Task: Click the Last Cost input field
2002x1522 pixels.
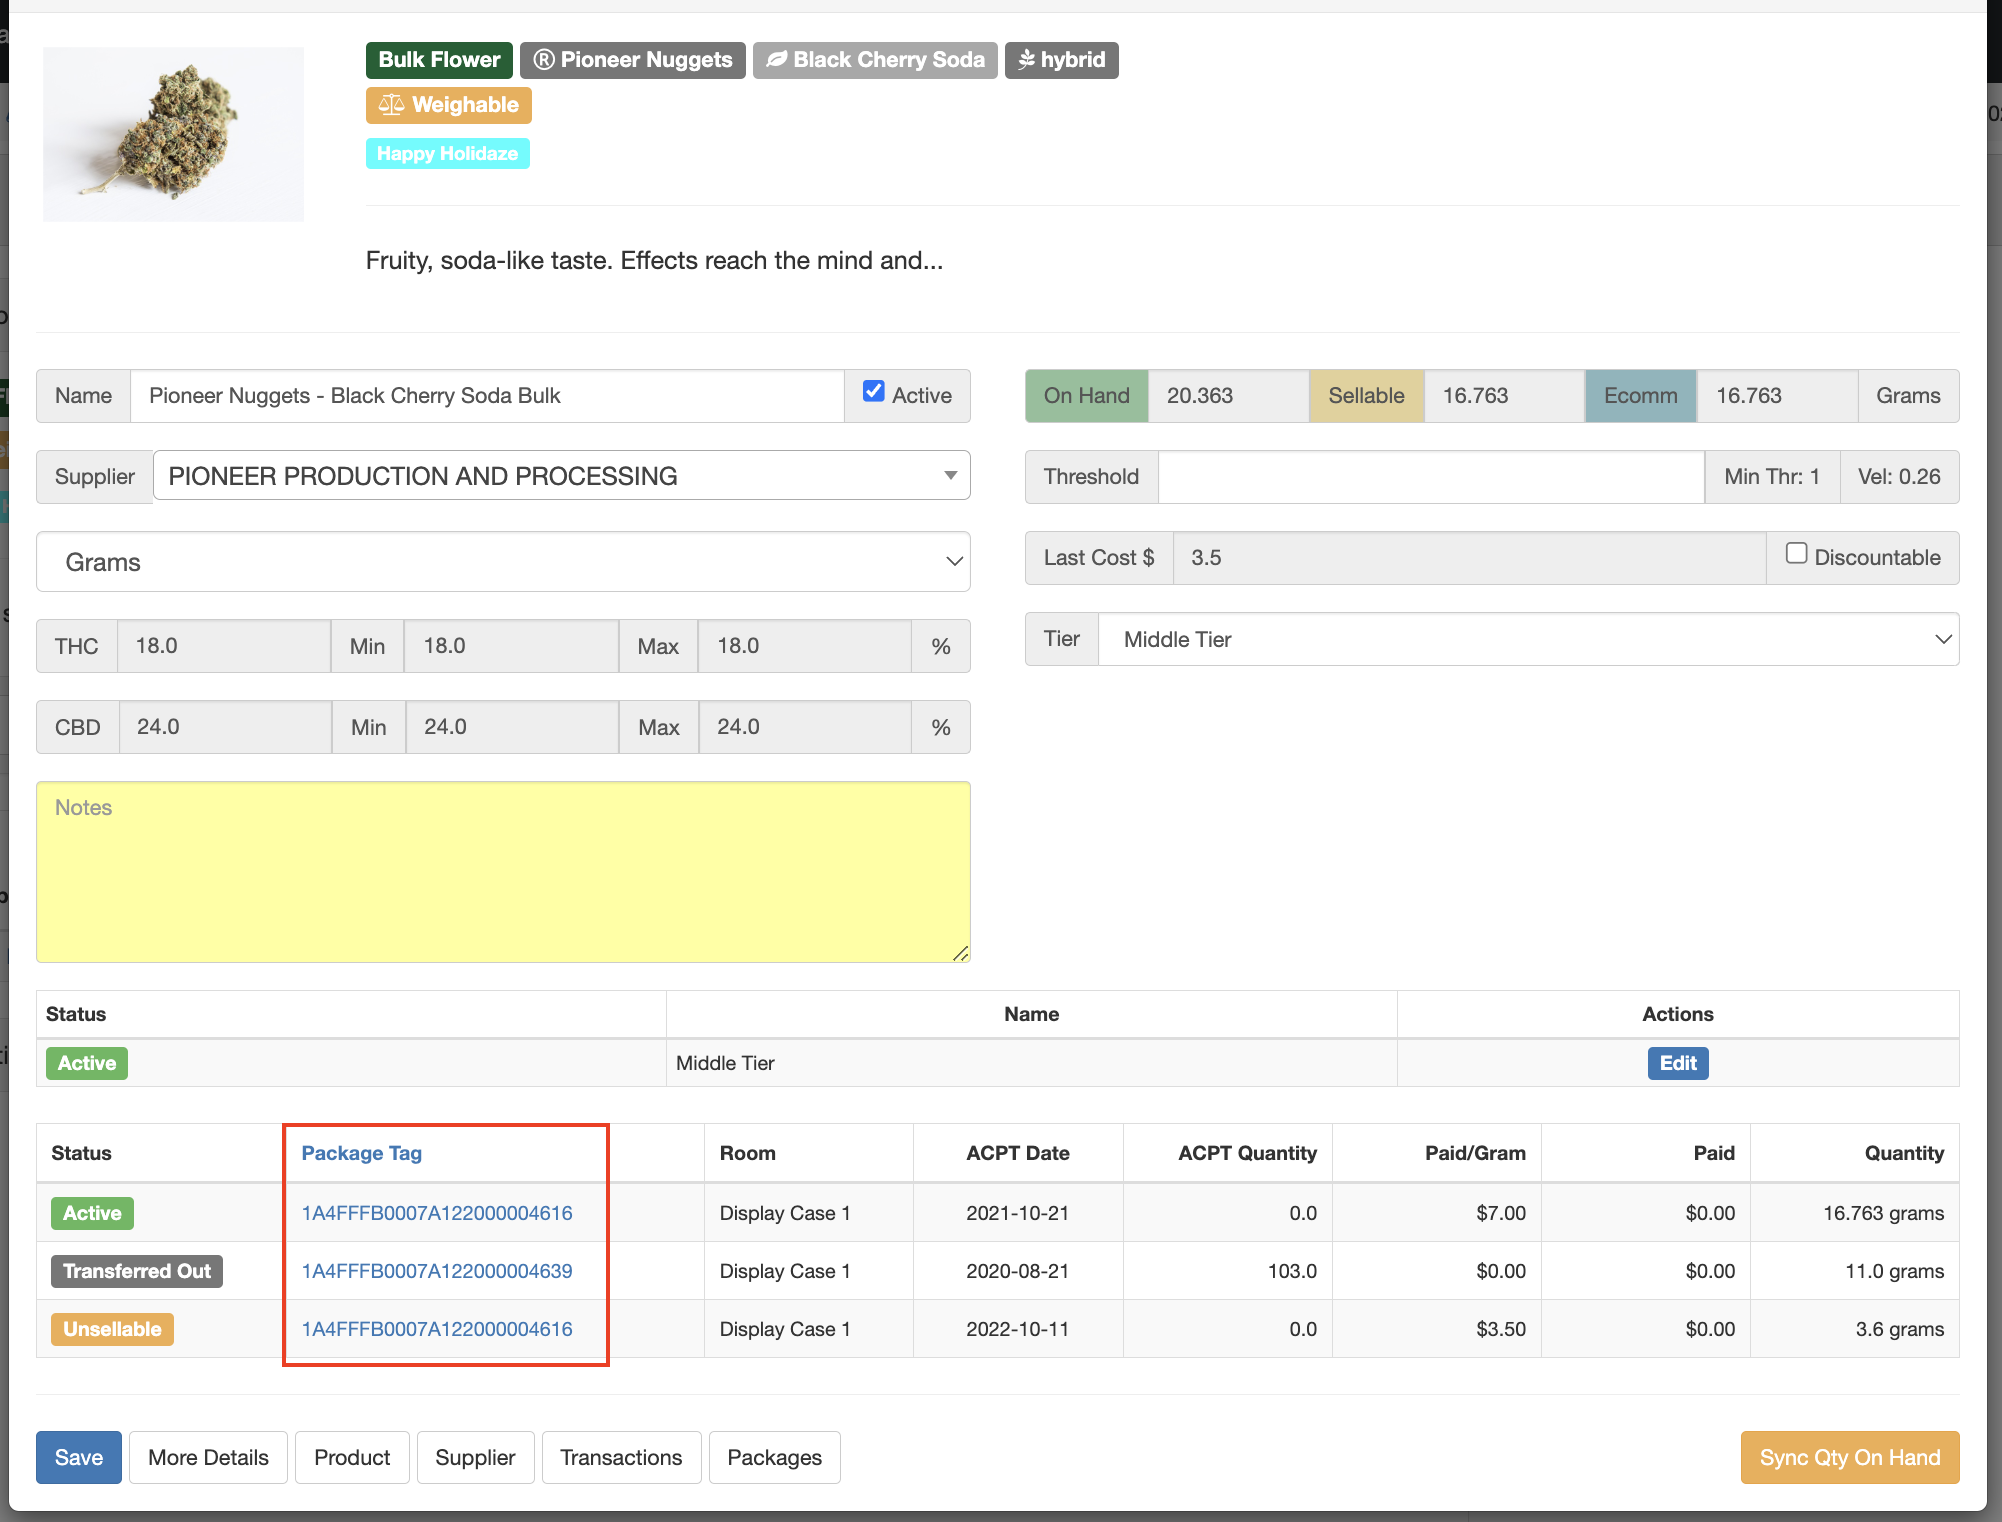Action: coord(1469,558)
